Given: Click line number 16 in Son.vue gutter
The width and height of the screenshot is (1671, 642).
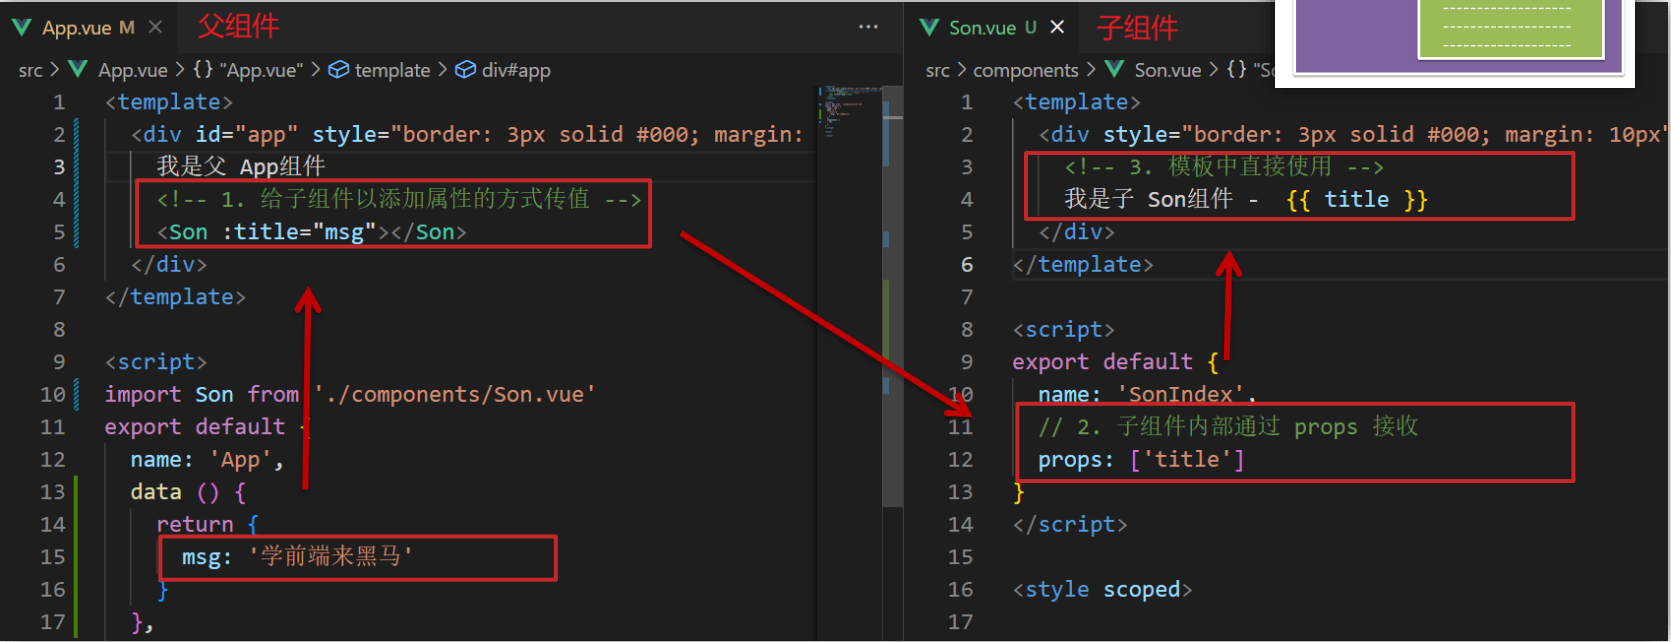Looking at the screenshot, I should tap(960, 590).
